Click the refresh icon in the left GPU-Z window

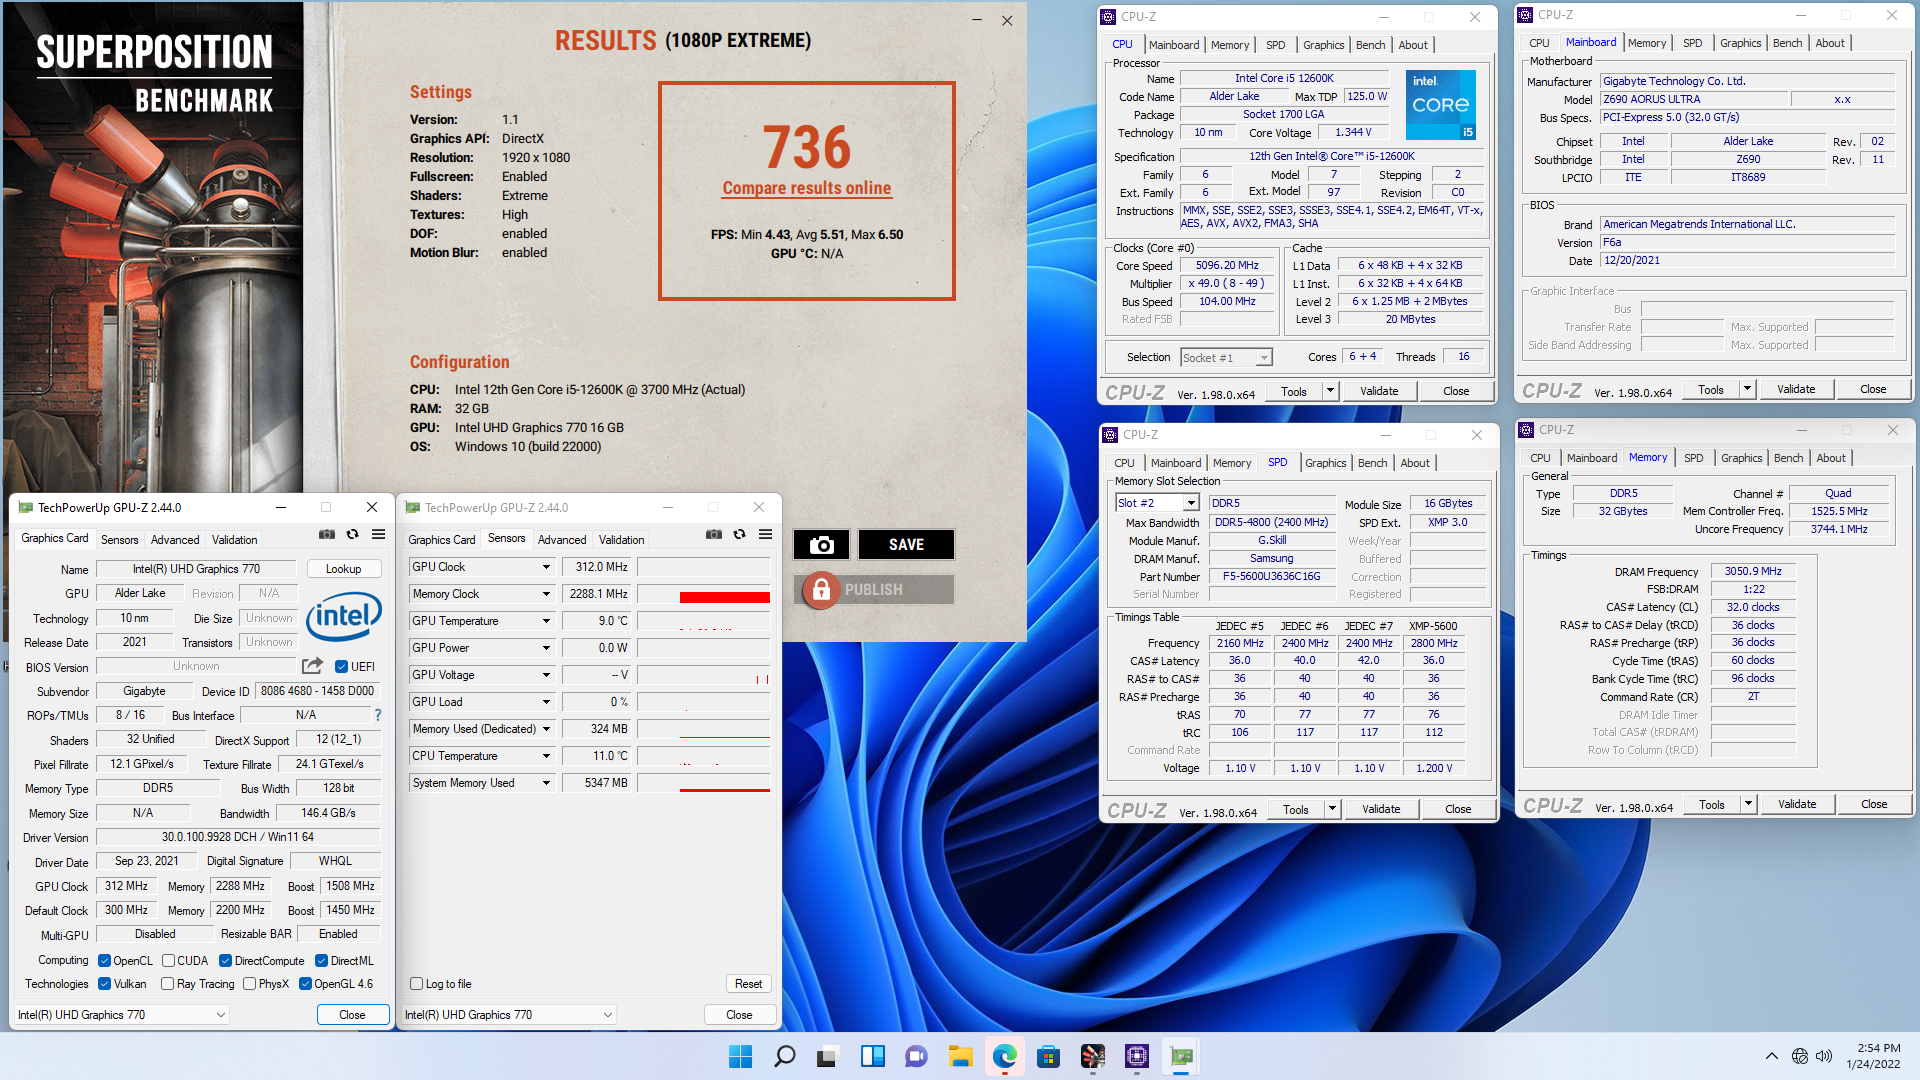[x=352, y=534]
